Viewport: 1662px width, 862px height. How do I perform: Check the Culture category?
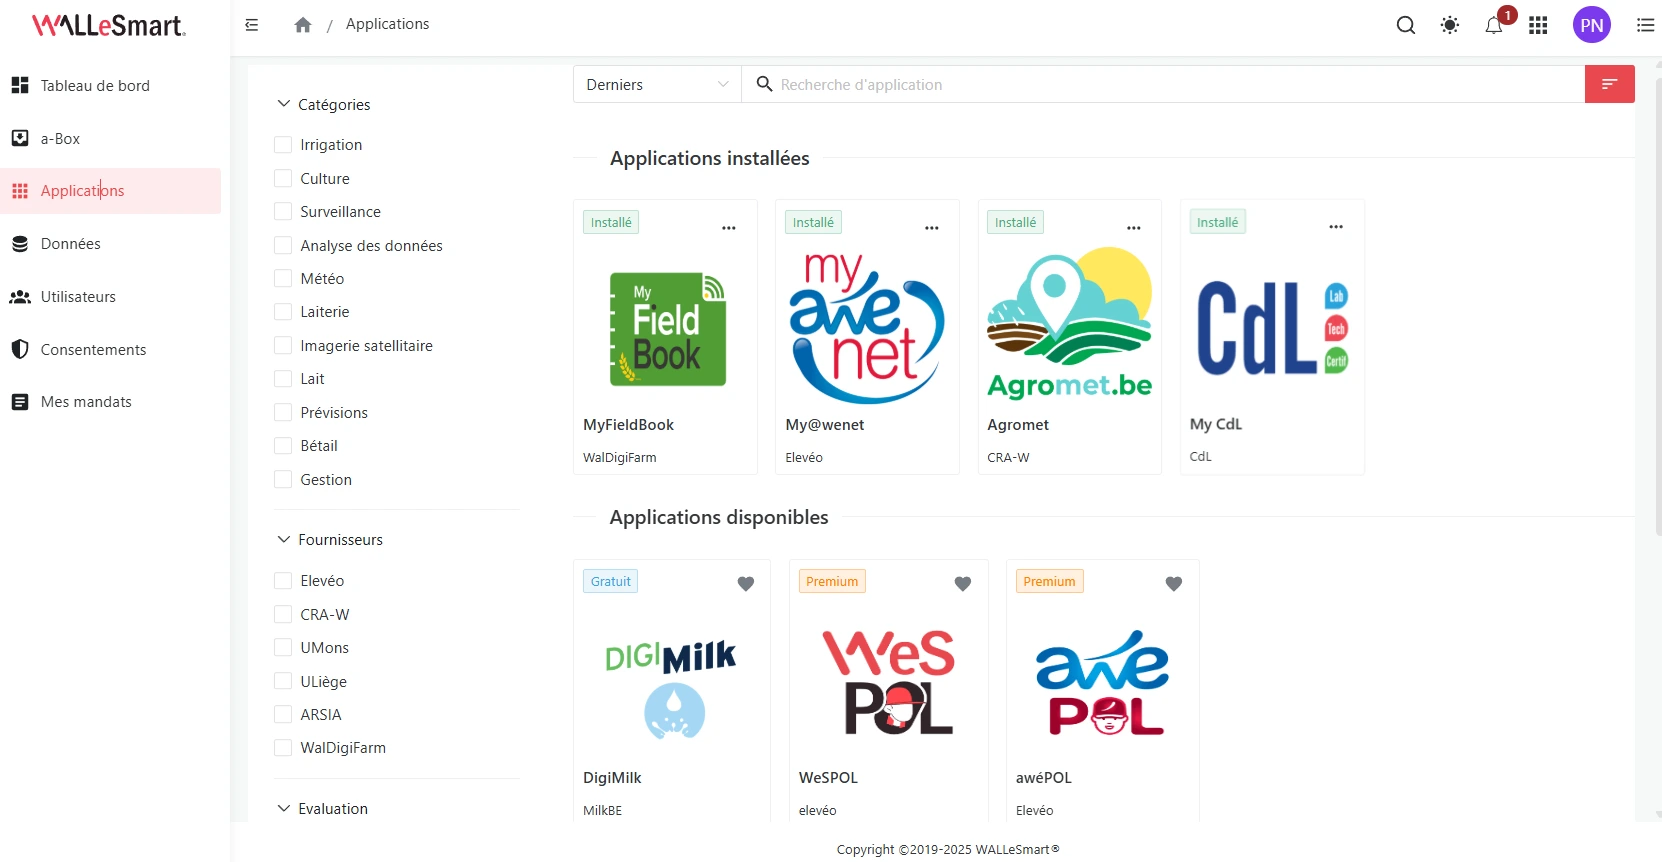(283, 178)
